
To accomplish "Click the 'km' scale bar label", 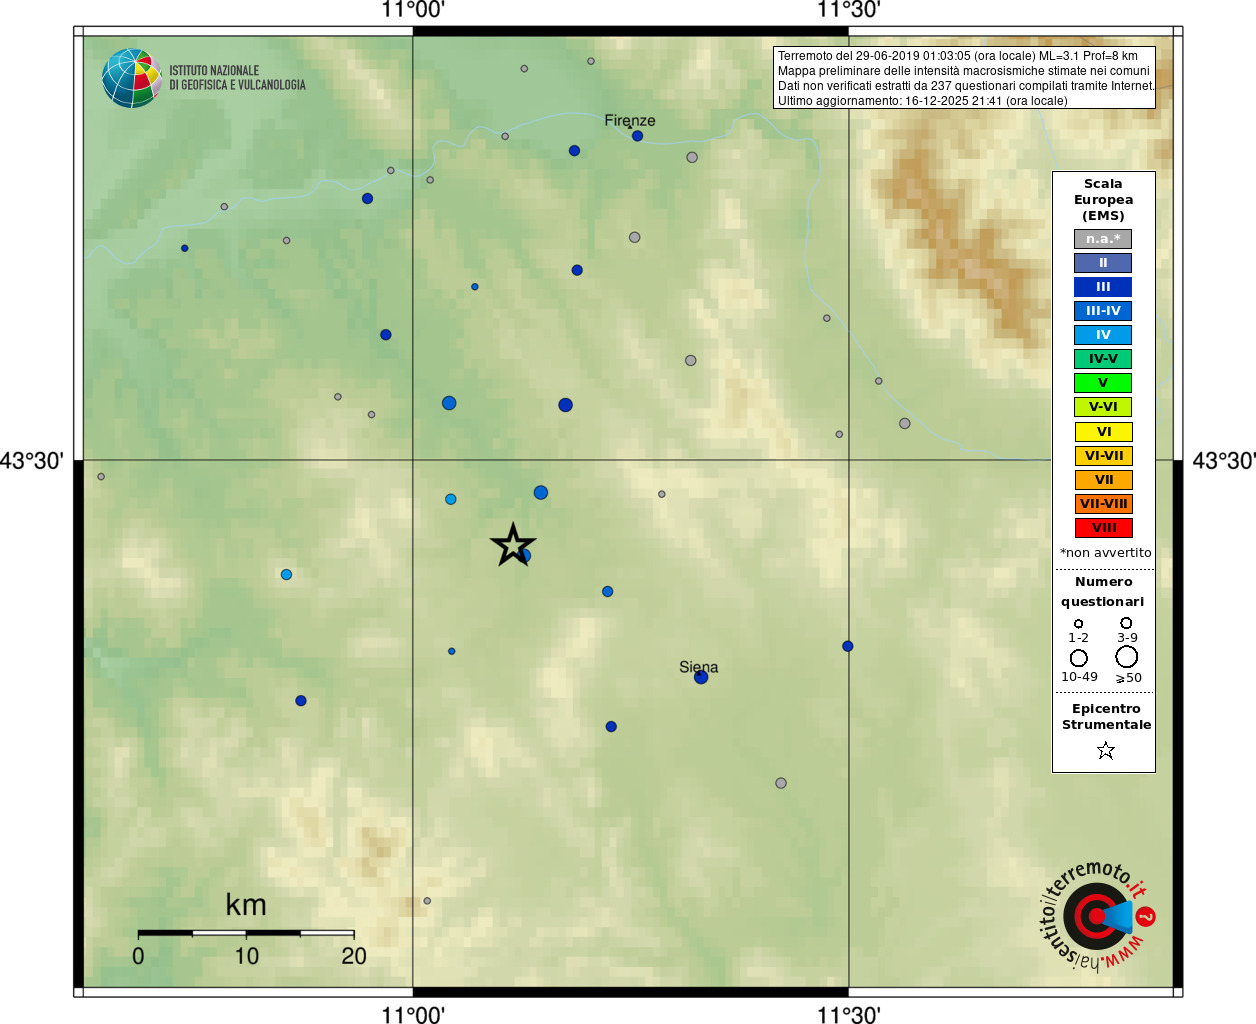I will pyautogui.click(x=246, y=905).
